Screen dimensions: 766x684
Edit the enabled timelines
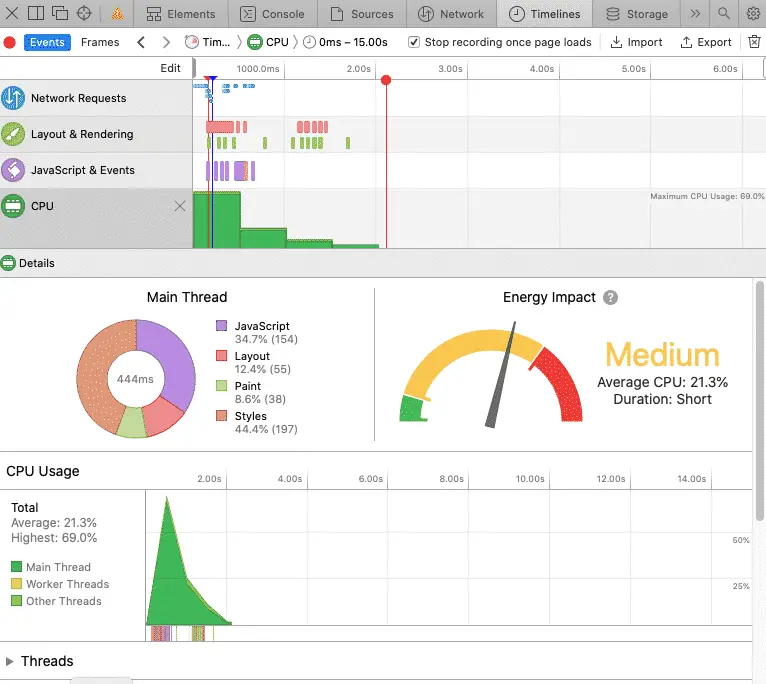170,68
